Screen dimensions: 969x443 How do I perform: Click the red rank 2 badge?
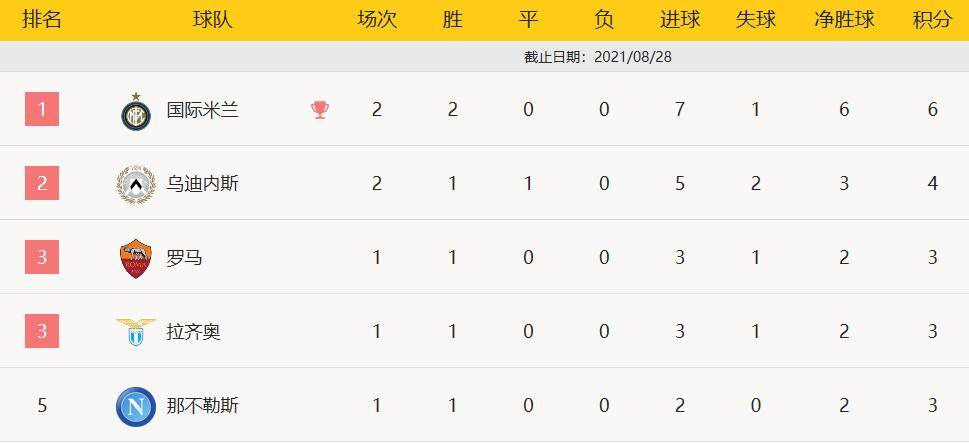[42, 184]
